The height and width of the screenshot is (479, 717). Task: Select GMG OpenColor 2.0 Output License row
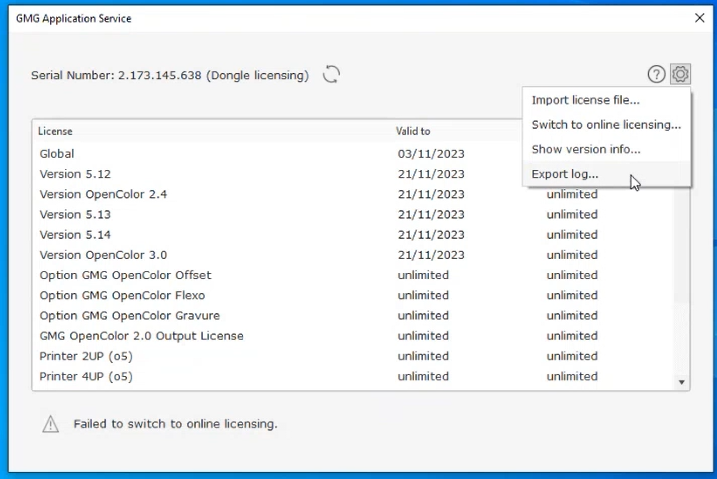coord(353,336)
